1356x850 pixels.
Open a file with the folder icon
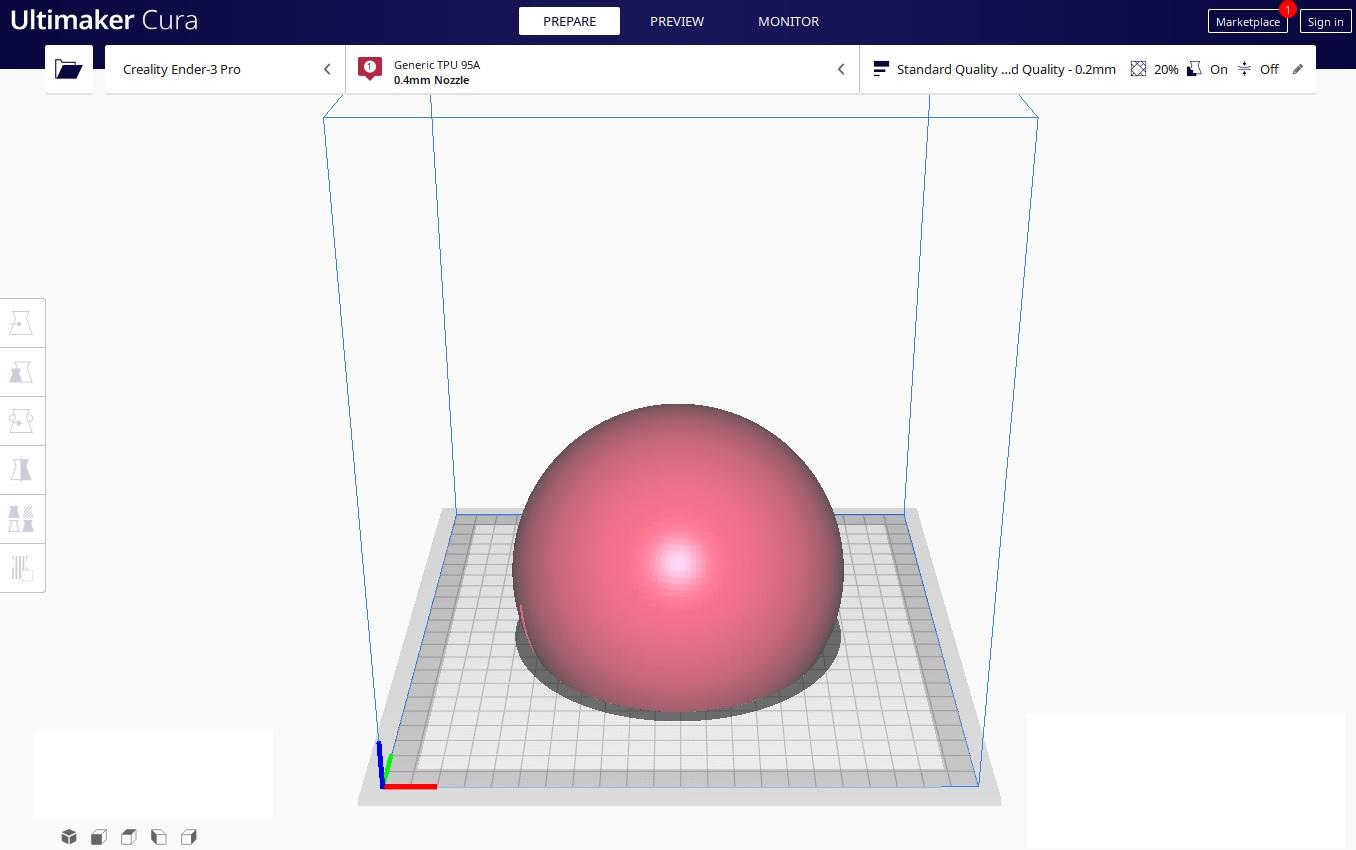click(68, 69)
